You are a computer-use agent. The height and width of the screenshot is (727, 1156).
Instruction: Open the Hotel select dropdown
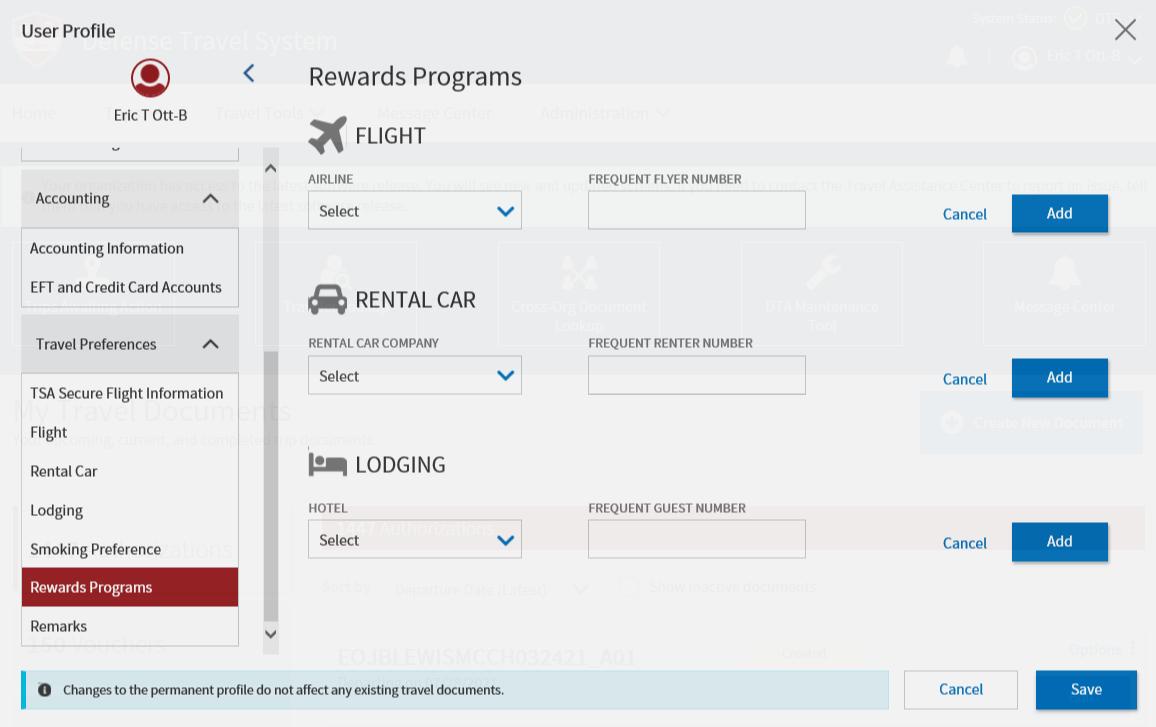pos(414,540)
